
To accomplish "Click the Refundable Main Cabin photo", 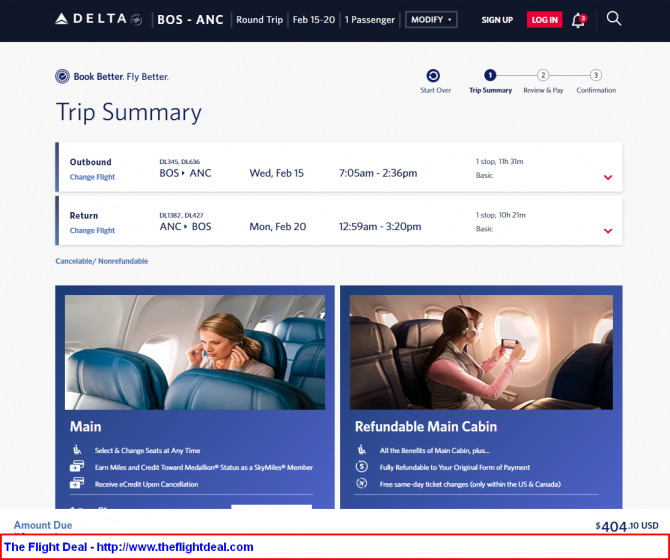I will (481, 352).
